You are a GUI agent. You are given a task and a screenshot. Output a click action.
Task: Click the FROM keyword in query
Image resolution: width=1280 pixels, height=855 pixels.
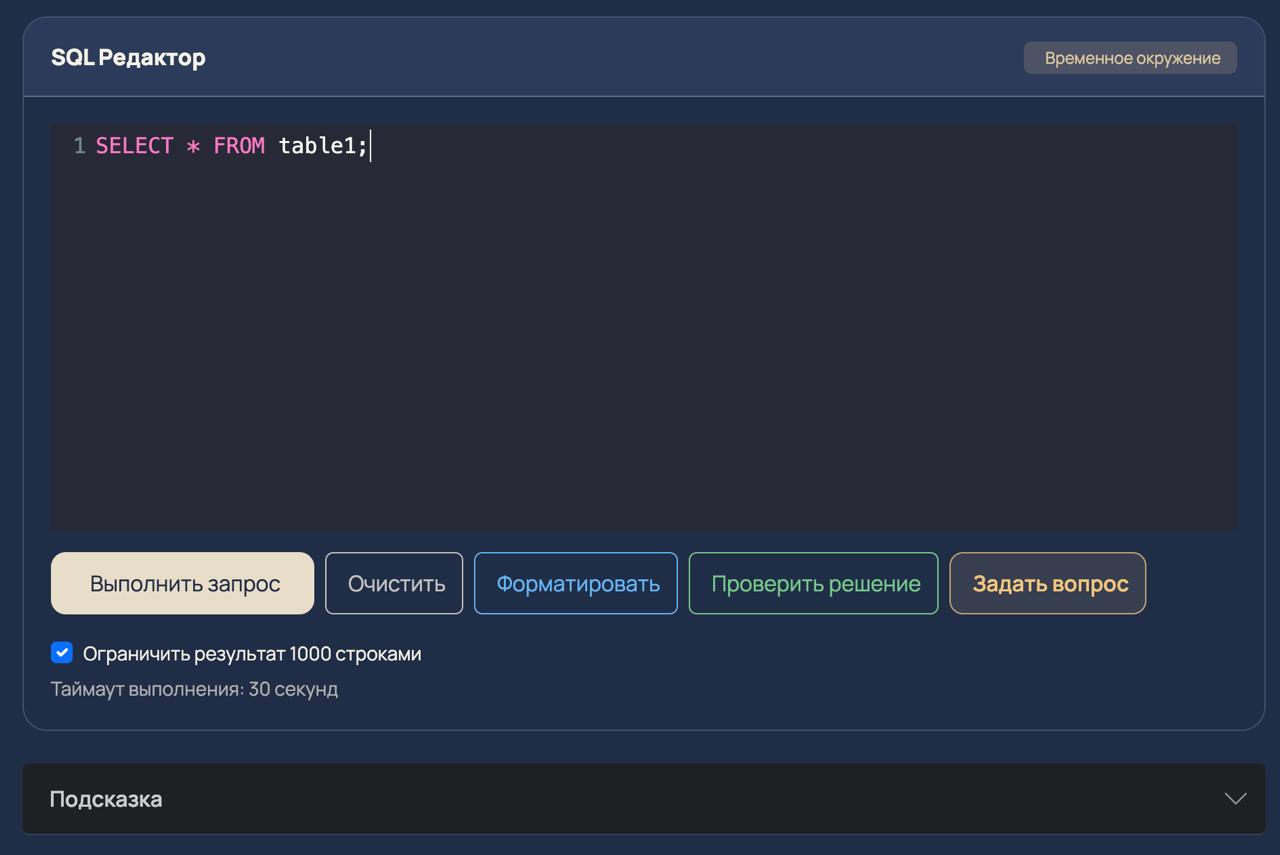pos(239,146)
